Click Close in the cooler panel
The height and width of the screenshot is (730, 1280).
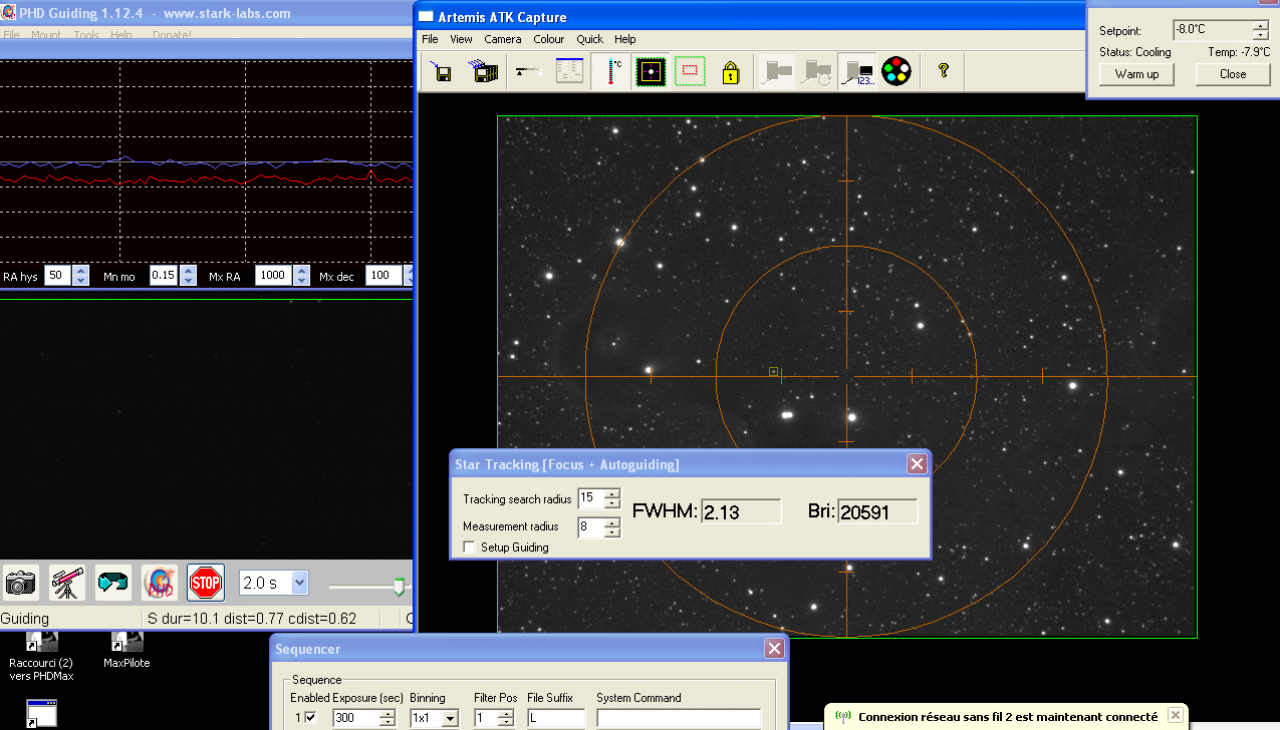[1232, 74]
